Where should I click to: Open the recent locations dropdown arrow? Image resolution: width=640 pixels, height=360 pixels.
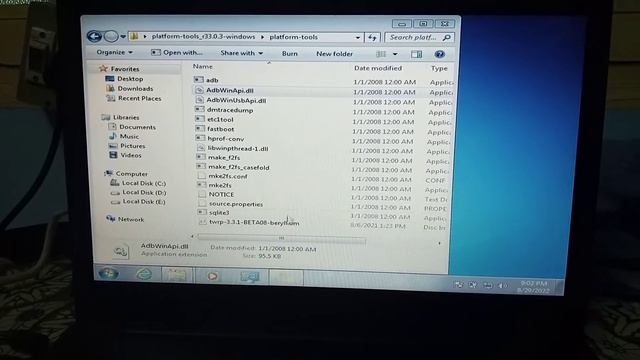coord(123,37)
